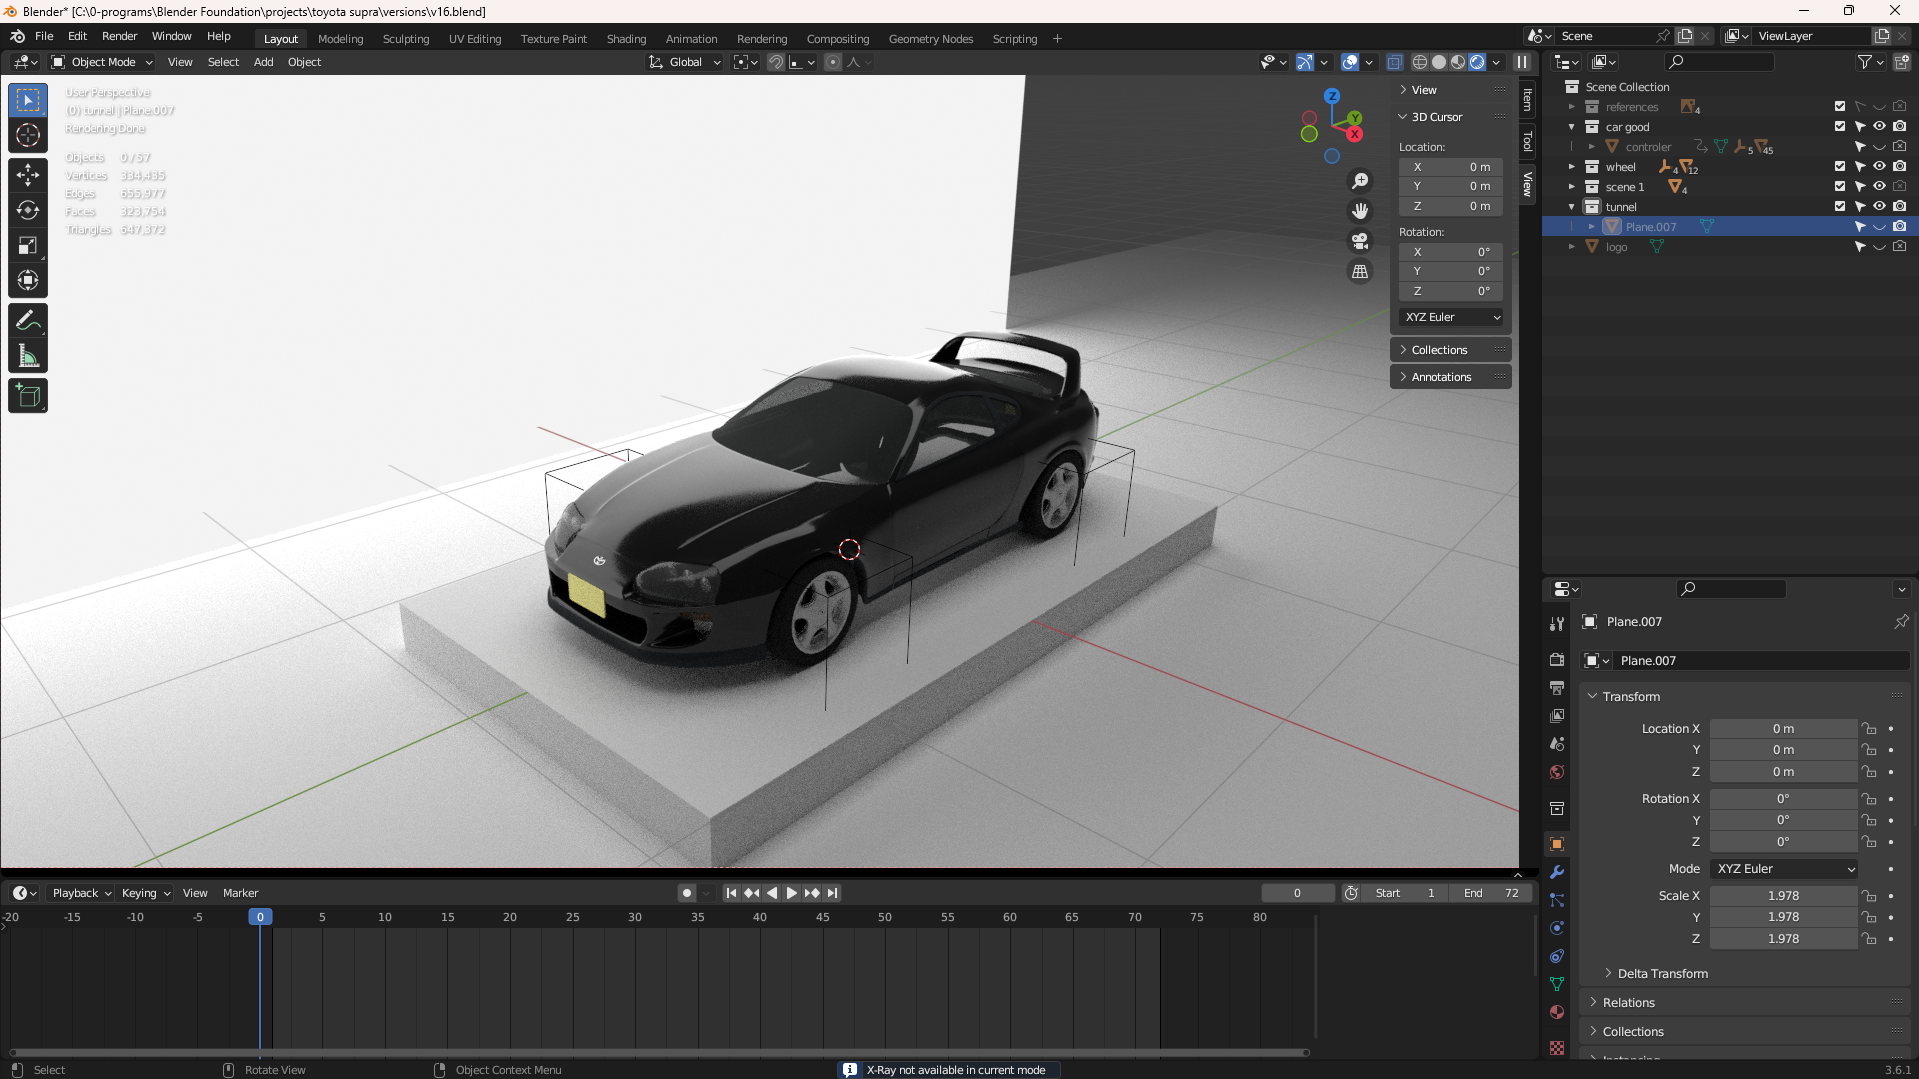Viewport: 1919px width, 1079px height.
Task: Activate the Scale tool
Action: 28,246
